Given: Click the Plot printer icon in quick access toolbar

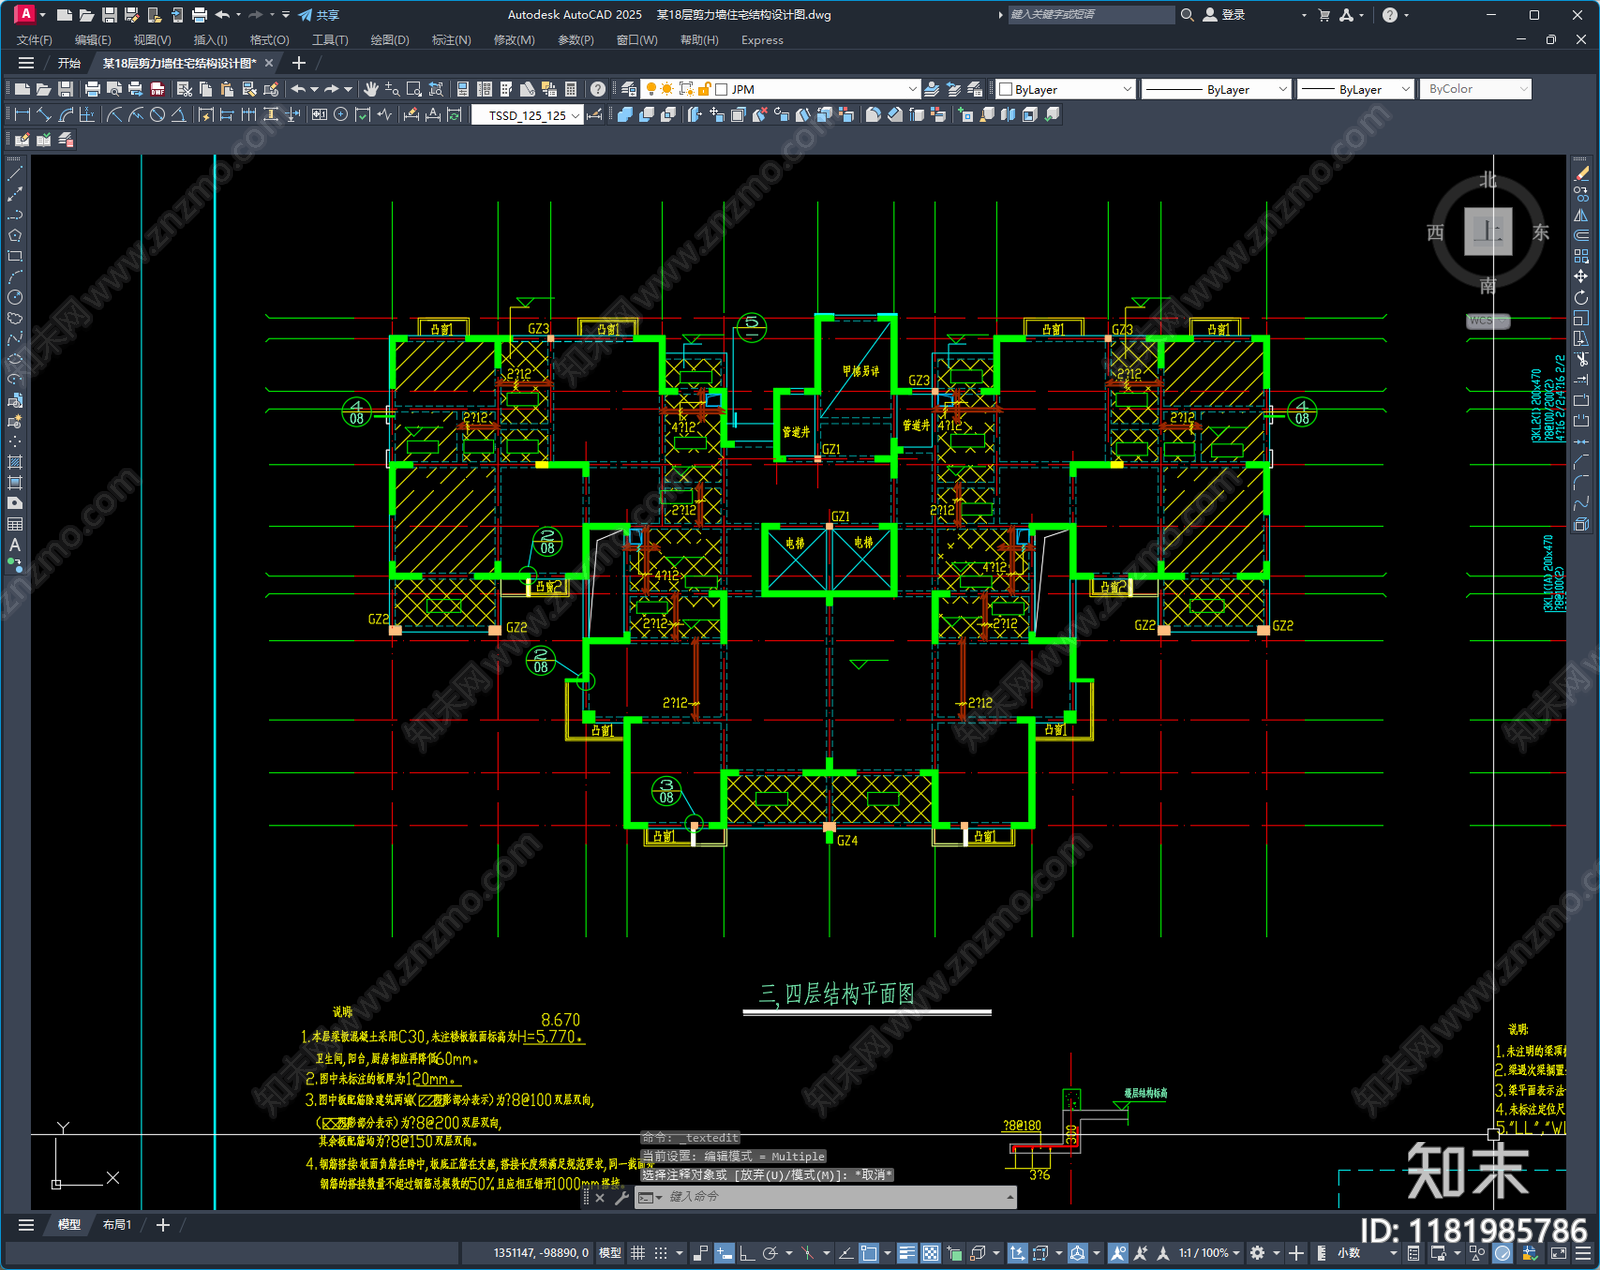Looking at the screenshot, I should pyautogui.click(x=199, y=15).
